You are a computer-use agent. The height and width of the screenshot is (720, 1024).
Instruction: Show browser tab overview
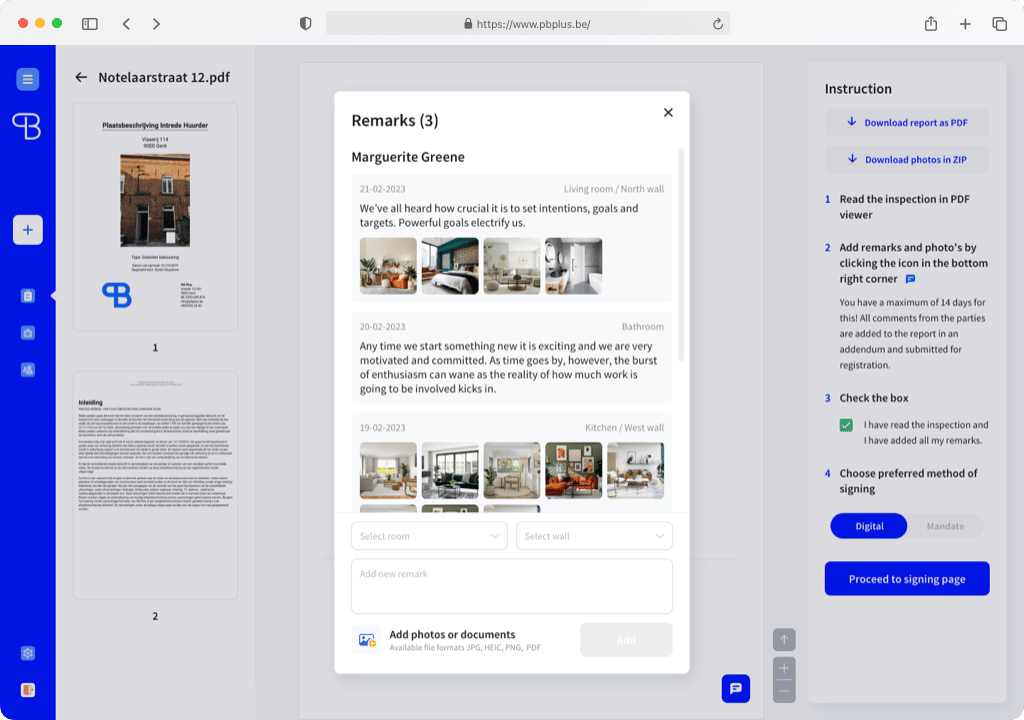tap(999, 24)
